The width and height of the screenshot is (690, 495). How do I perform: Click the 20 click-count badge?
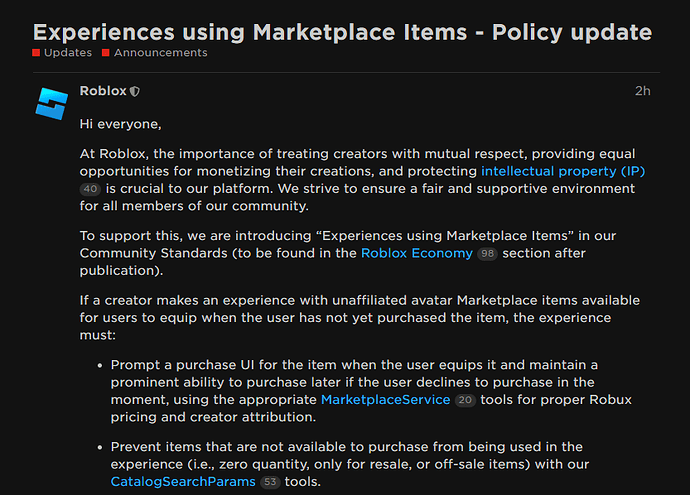click(465, 400)
